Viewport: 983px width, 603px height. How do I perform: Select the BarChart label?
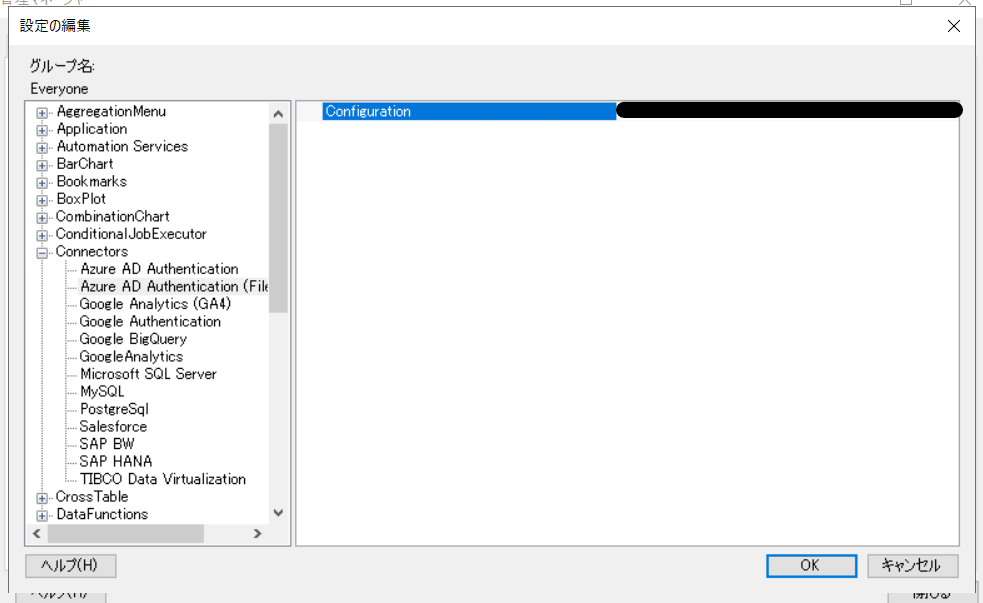pos(85,164)
